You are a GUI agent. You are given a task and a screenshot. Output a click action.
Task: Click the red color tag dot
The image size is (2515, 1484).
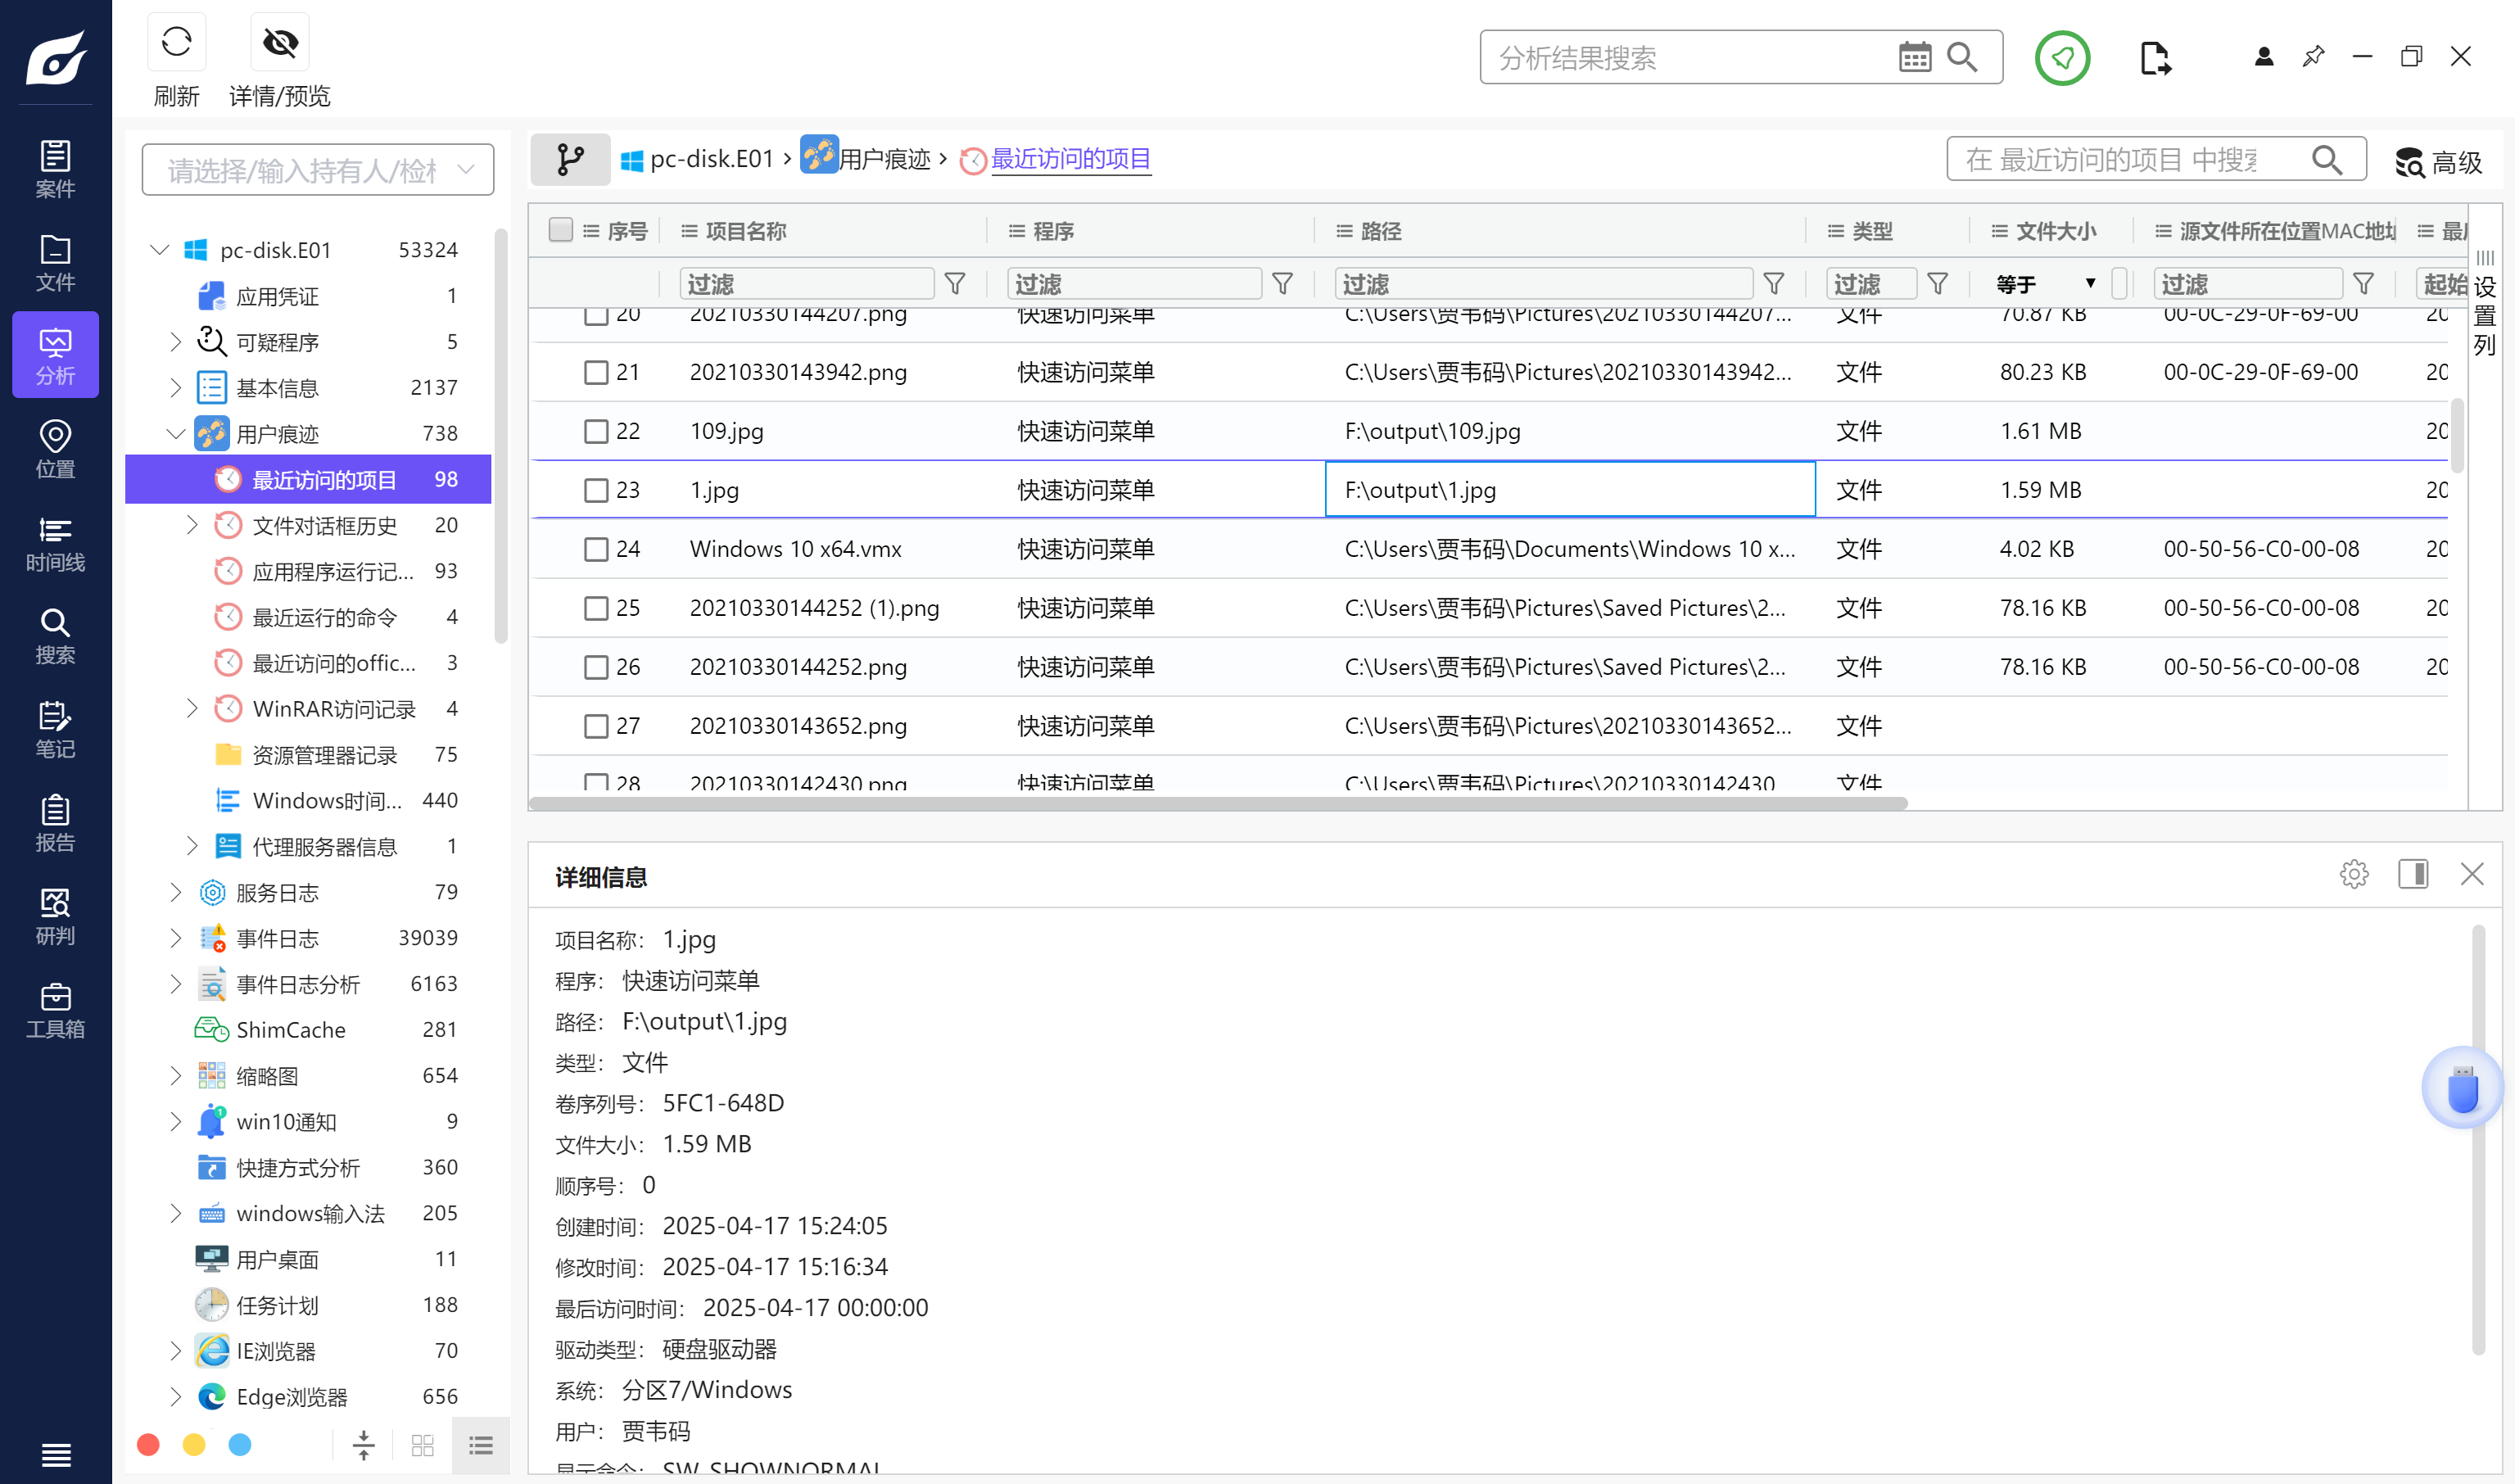(x=148, y=1445)
